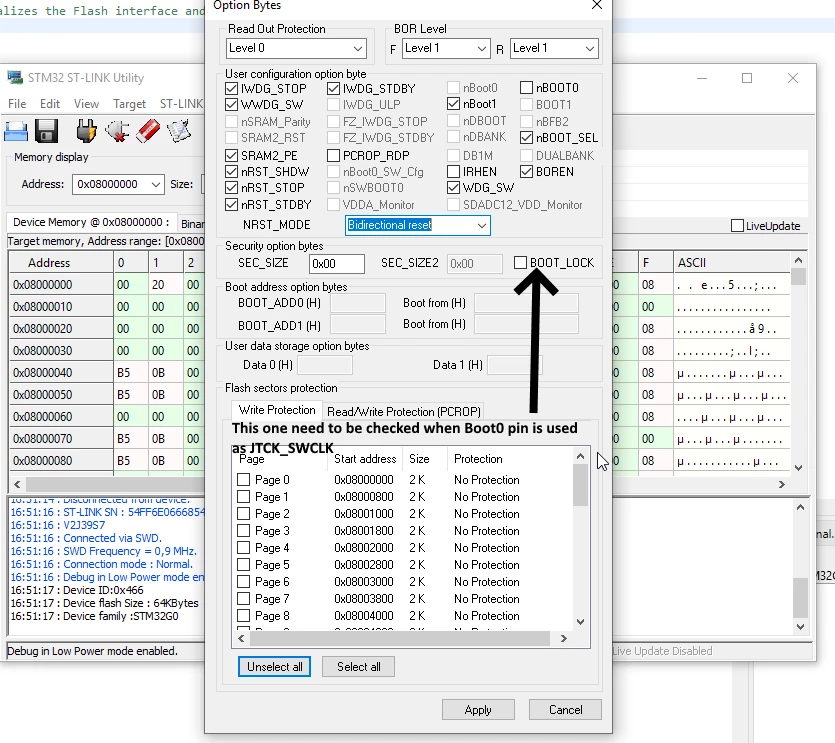The height and width of the screenshot is (743, 835).
Task: Click the Disconnect from target icon
Action: click(x=117, y=131)
